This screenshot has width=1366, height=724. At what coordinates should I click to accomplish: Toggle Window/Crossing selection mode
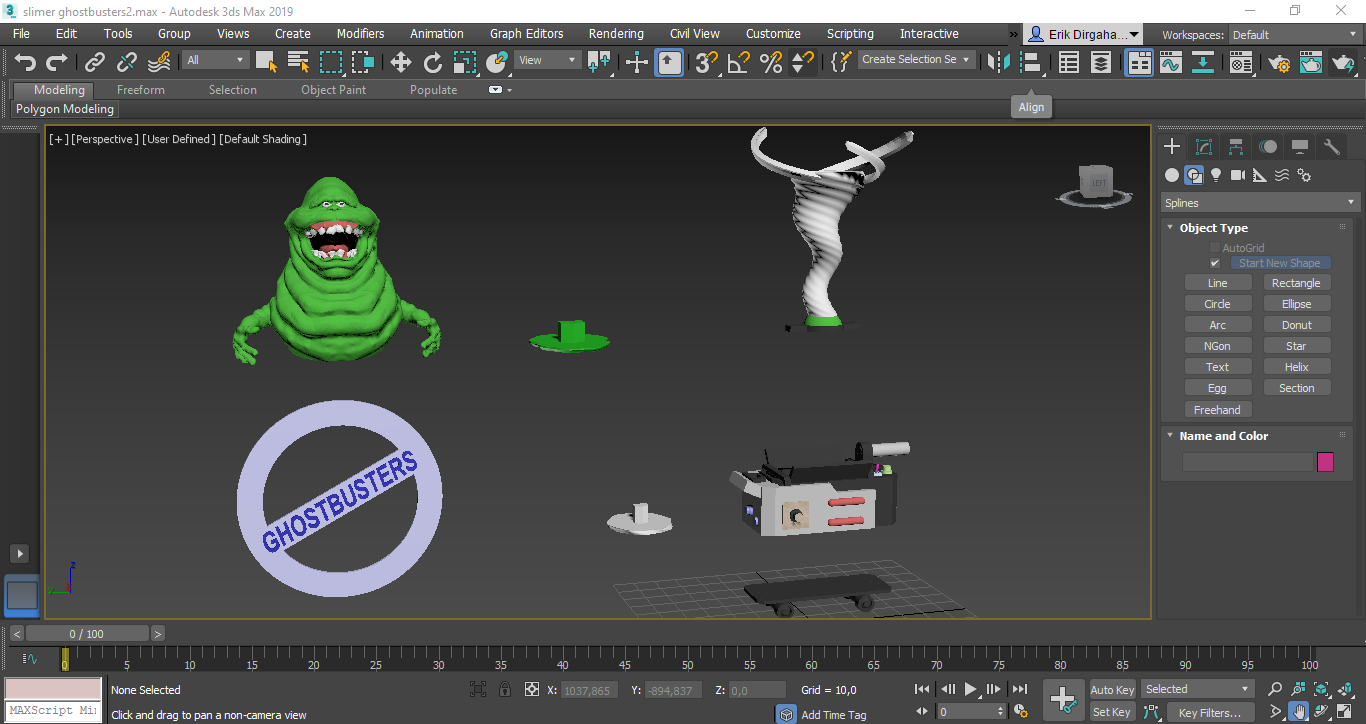[362, 62]
